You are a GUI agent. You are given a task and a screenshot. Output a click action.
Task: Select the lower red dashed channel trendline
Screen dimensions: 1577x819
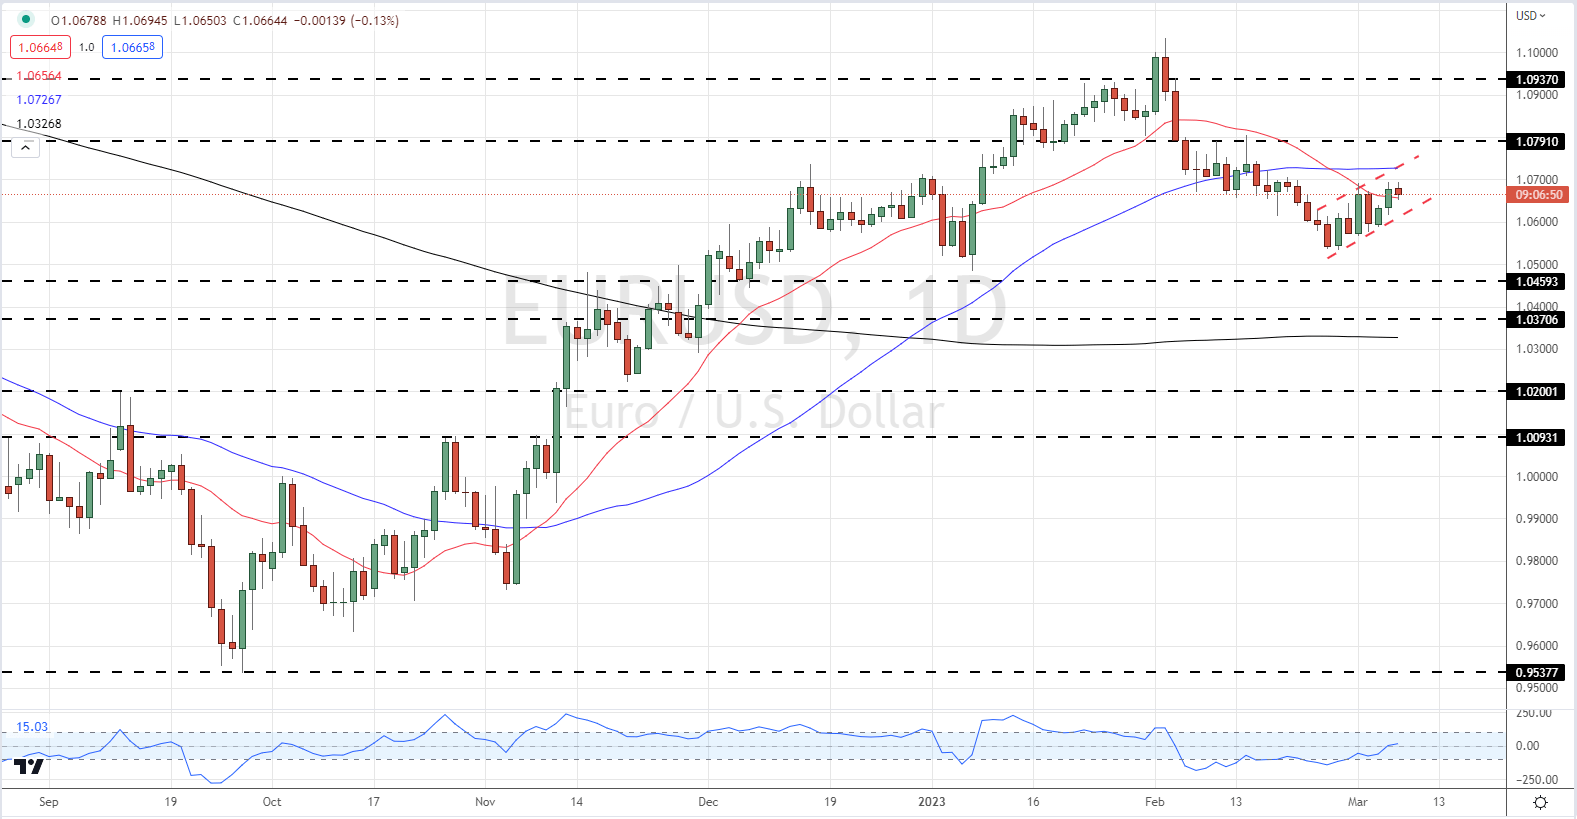tap(1380, 228)
